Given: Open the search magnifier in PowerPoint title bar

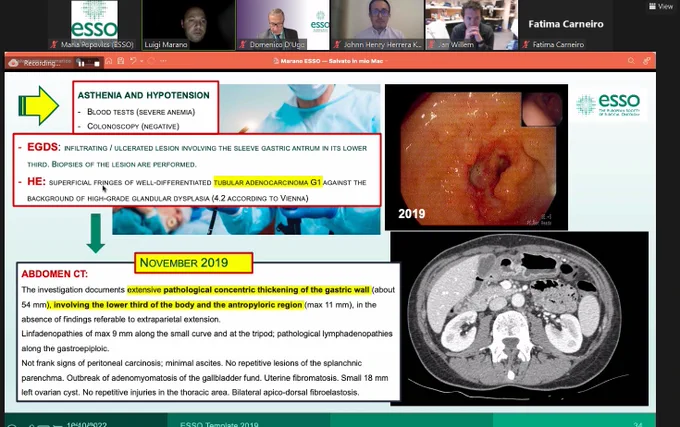Looking at the screenshot, I should [x=631, y=61].
